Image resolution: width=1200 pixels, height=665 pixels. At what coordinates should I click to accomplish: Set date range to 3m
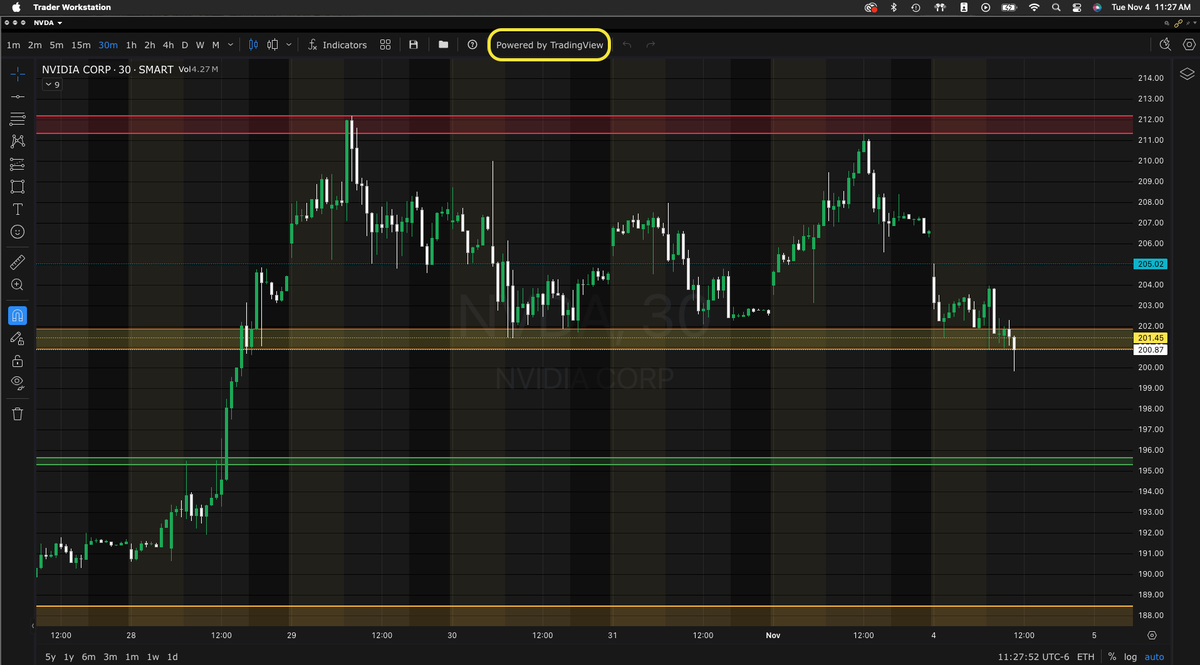(110, 657)
